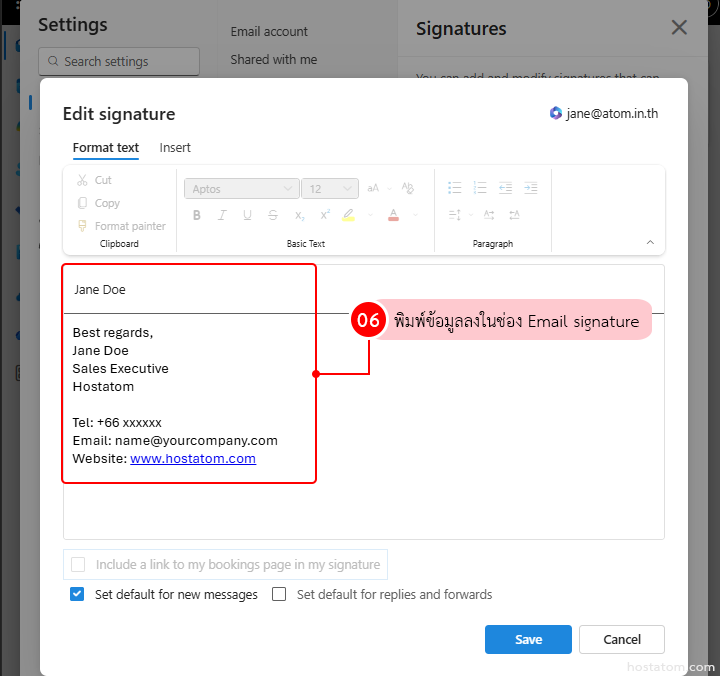Open the www.hostatom.com link
The image size is (720, 676).
[193, 459]
